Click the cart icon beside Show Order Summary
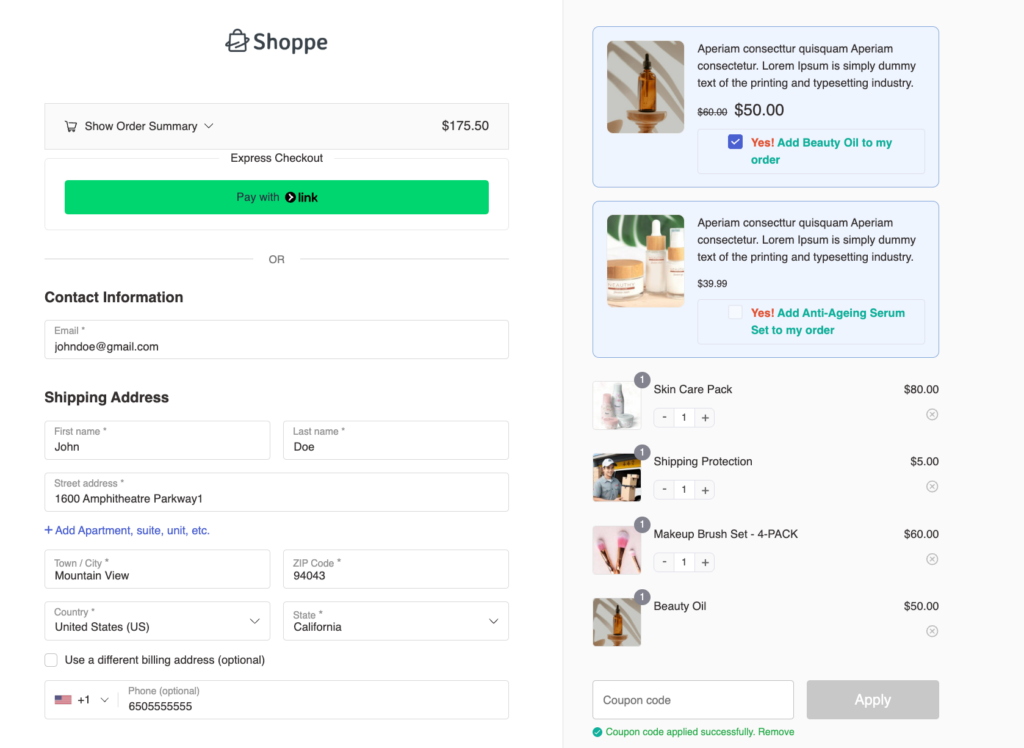Image resolution: width=1024 pixels, height=748 pixels. 71,126
